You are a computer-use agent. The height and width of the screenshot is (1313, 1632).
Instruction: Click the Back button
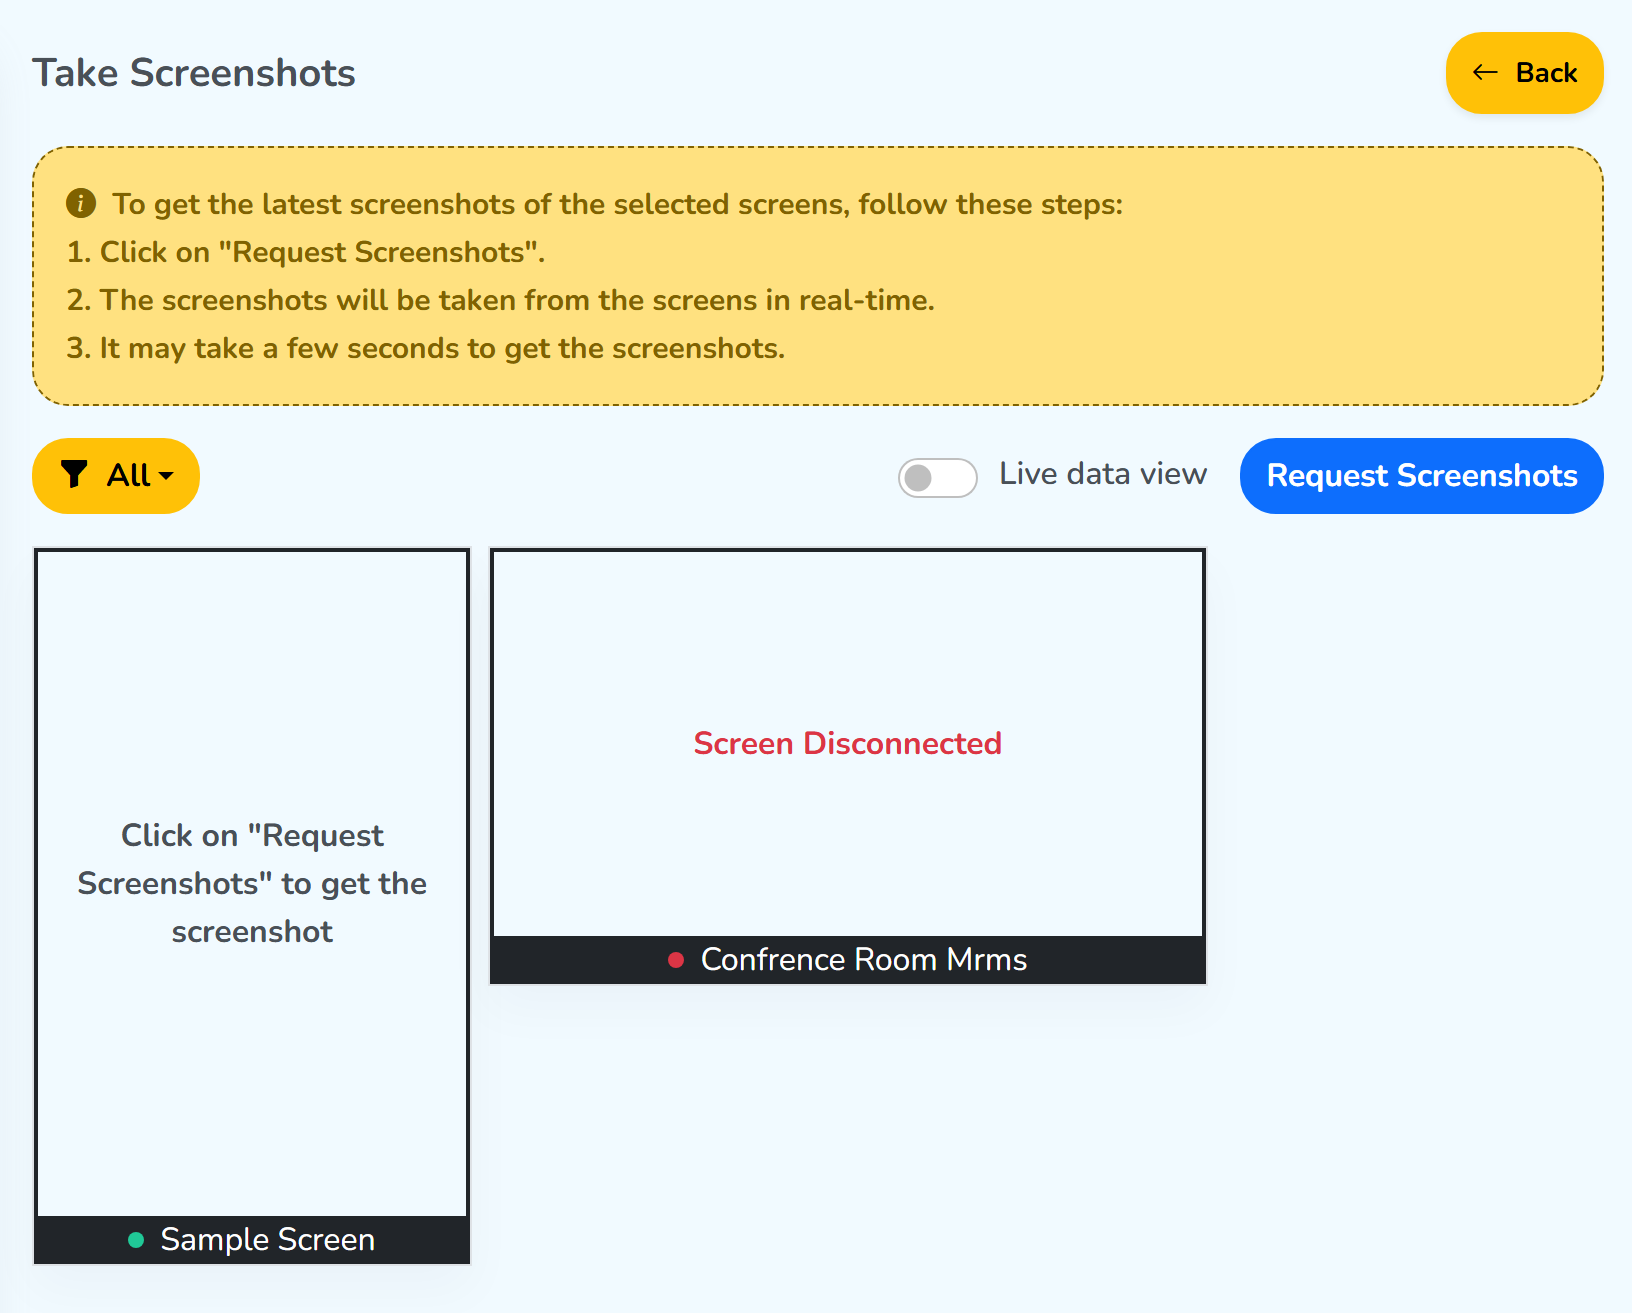pos(1524,73)
